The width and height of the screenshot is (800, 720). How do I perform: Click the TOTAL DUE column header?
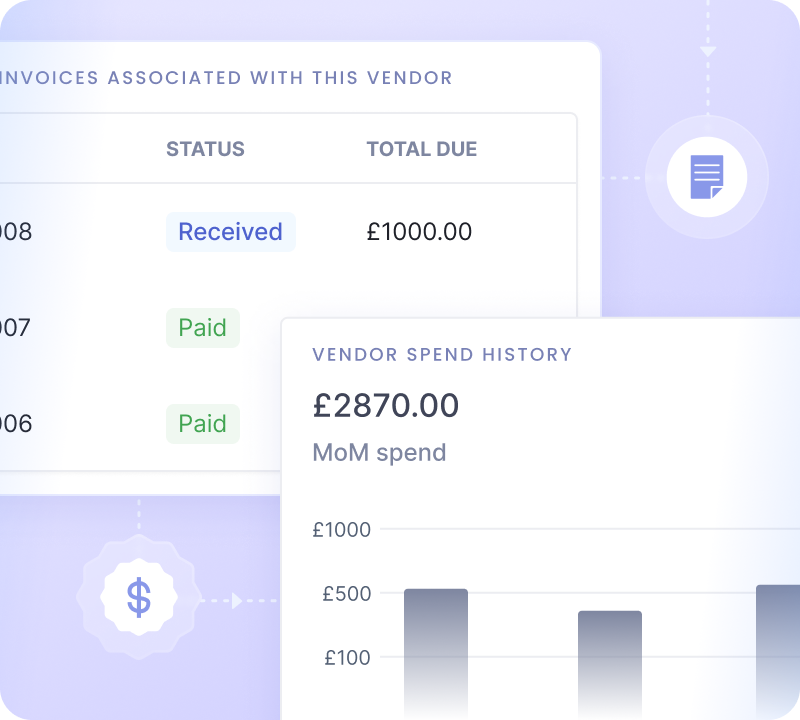click(x=421, y=149)
